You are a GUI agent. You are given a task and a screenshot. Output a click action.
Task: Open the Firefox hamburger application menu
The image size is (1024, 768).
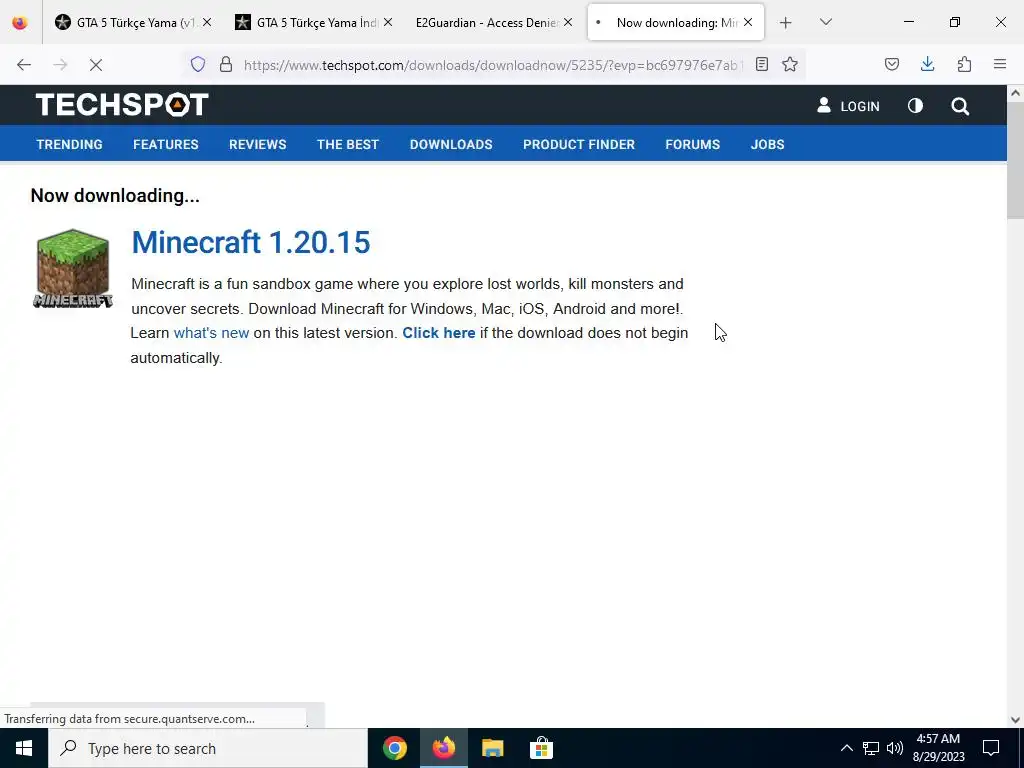[1000, 64]
